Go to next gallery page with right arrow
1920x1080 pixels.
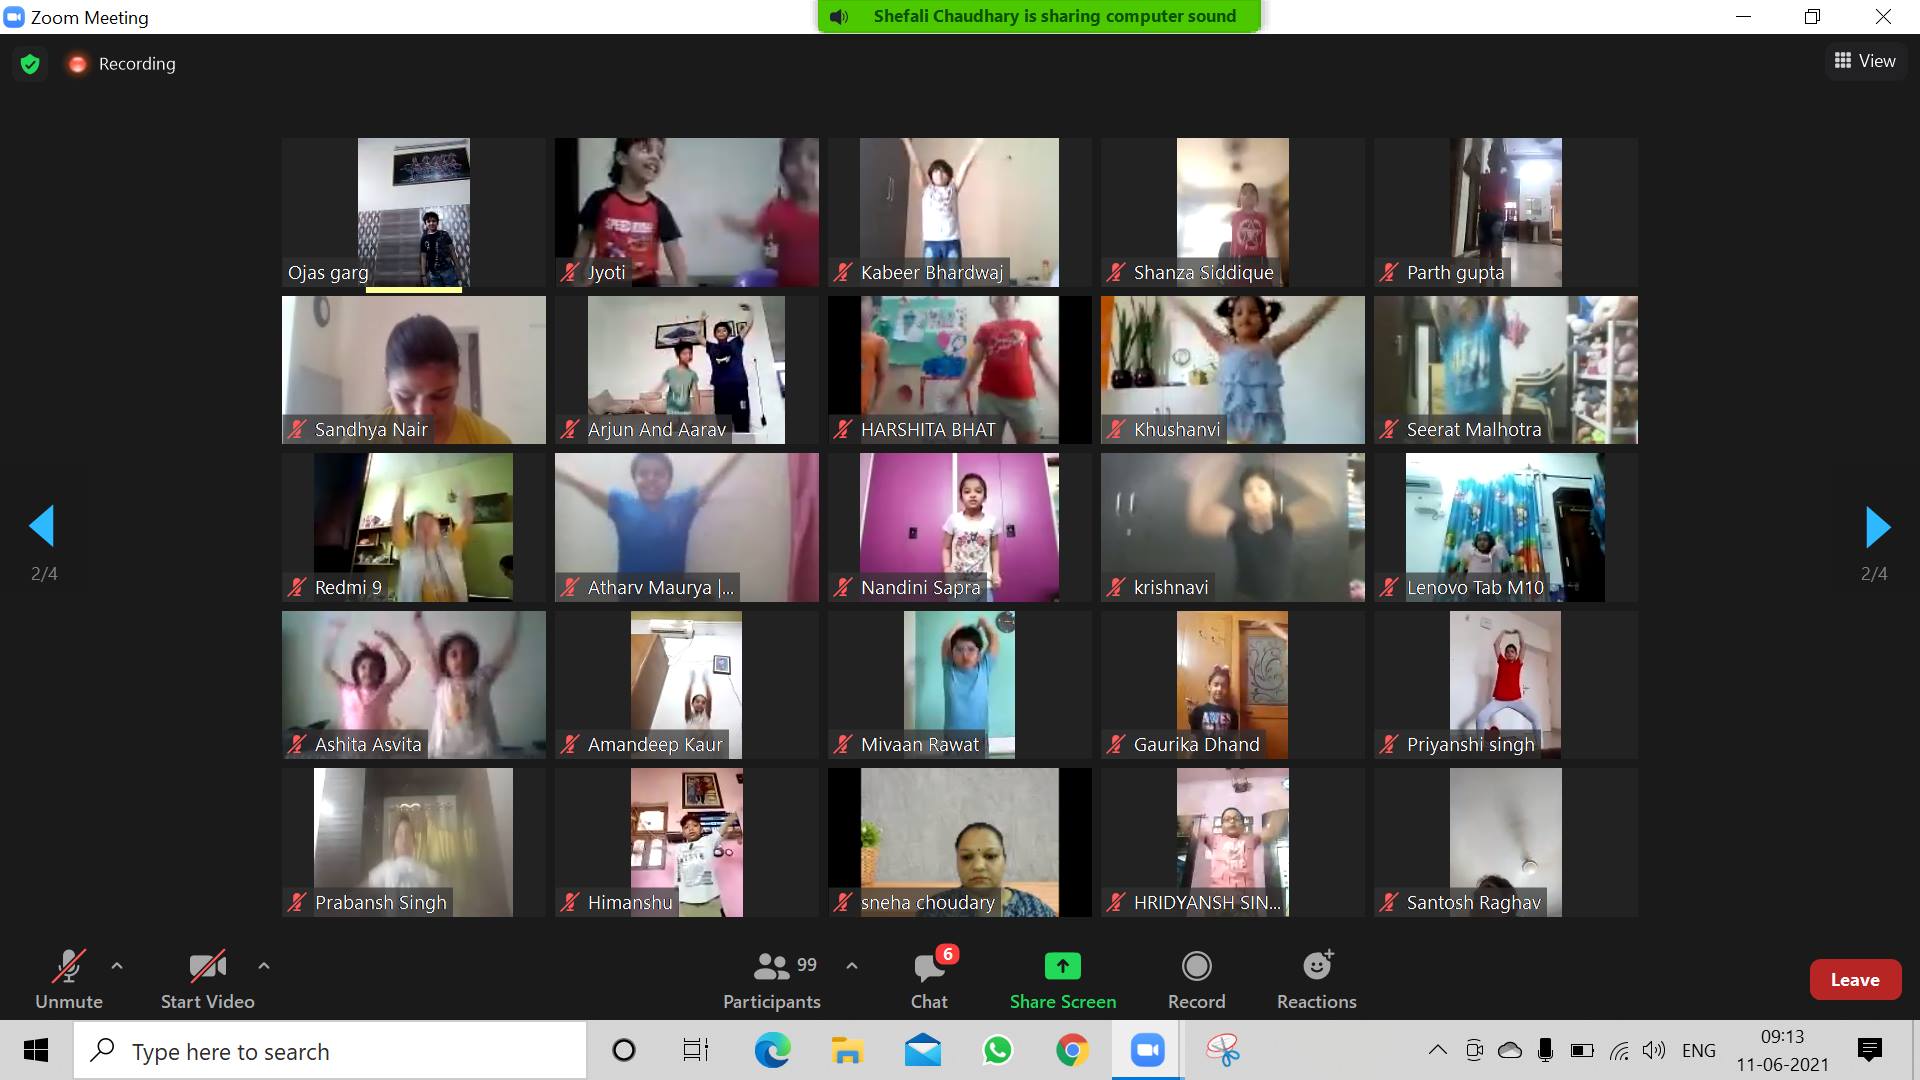click(x=1877, y=526)
